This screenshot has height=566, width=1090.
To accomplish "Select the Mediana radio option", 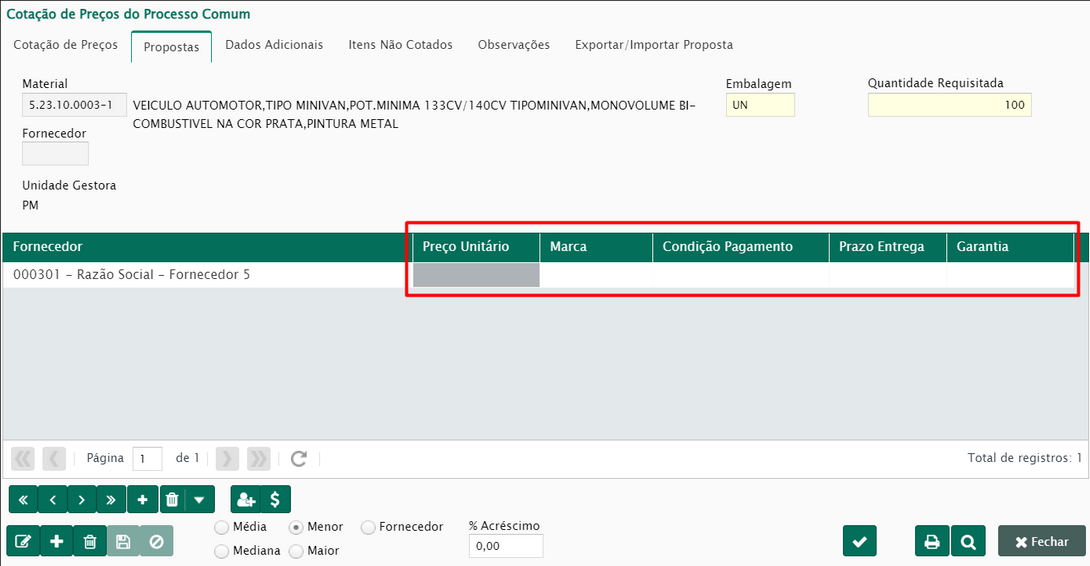I will coord(222,551).
